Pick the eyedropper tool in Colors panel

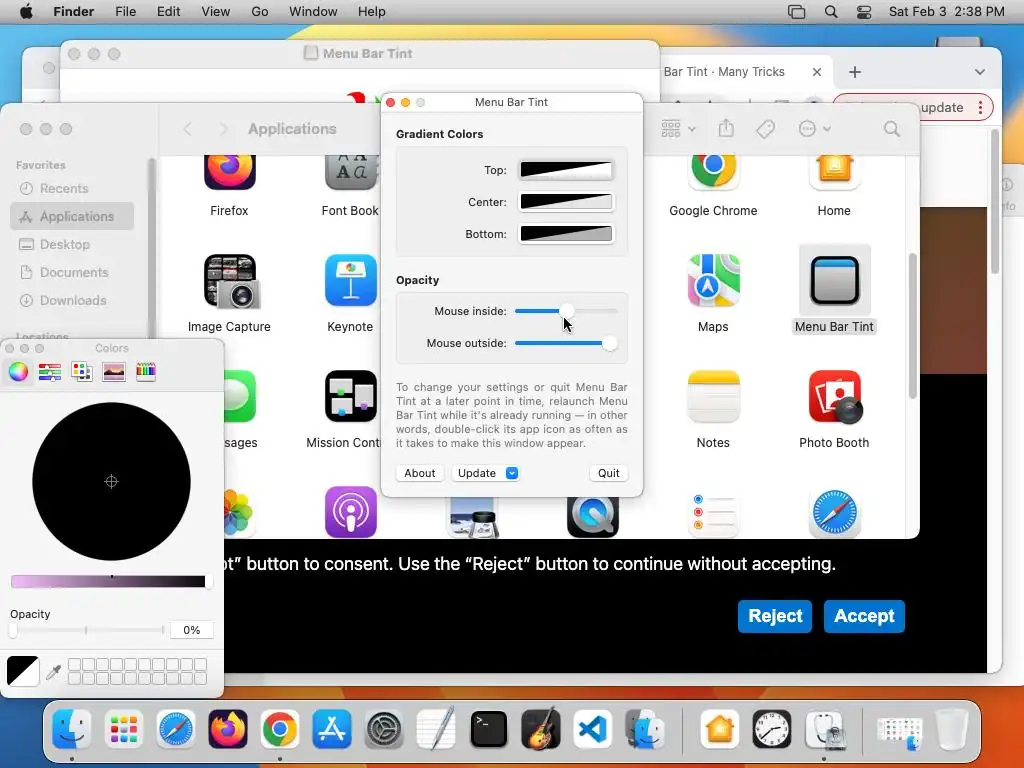click(x=54, y=672)
